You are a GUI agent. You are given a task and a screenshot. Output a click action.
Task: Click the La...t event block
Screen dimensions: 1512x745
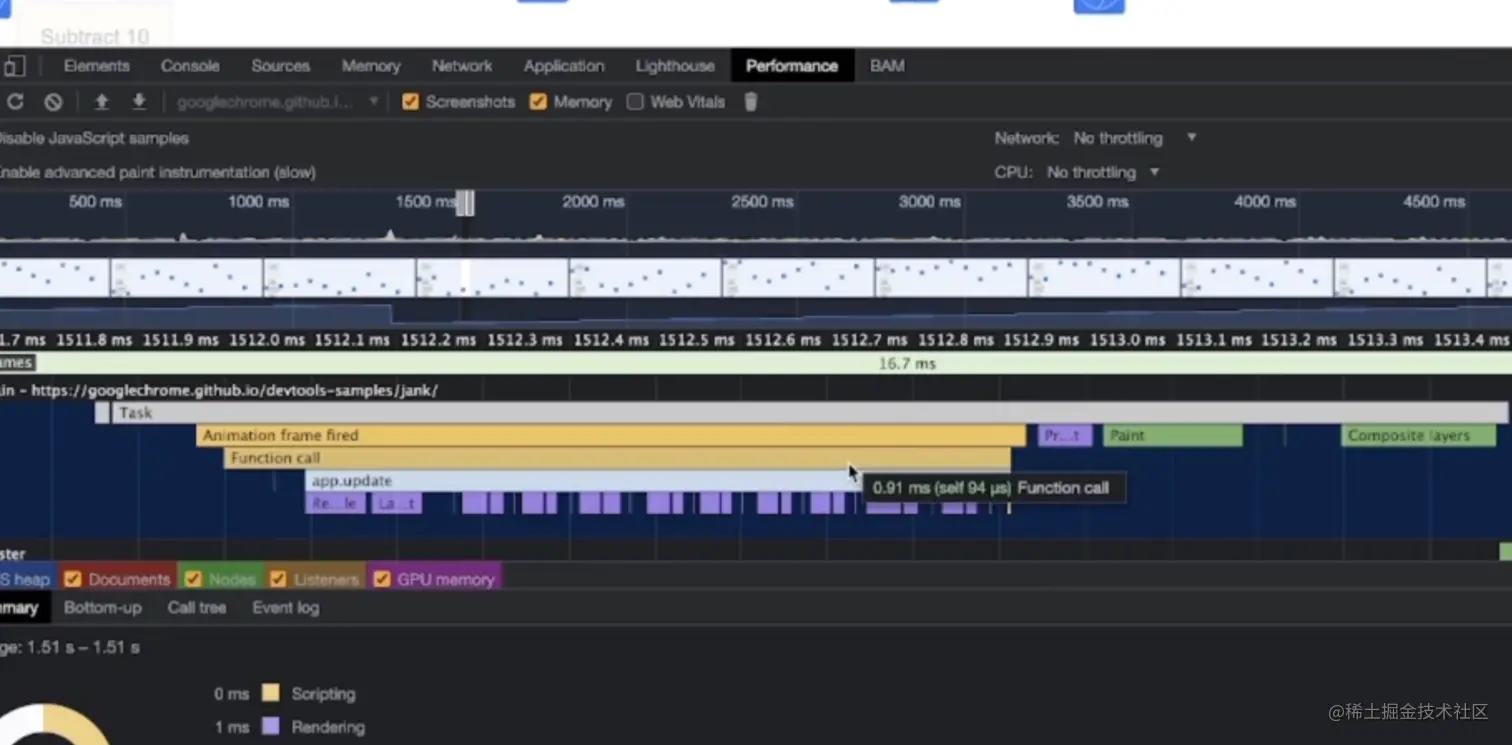pyautogui.click(x=397, y=503)
